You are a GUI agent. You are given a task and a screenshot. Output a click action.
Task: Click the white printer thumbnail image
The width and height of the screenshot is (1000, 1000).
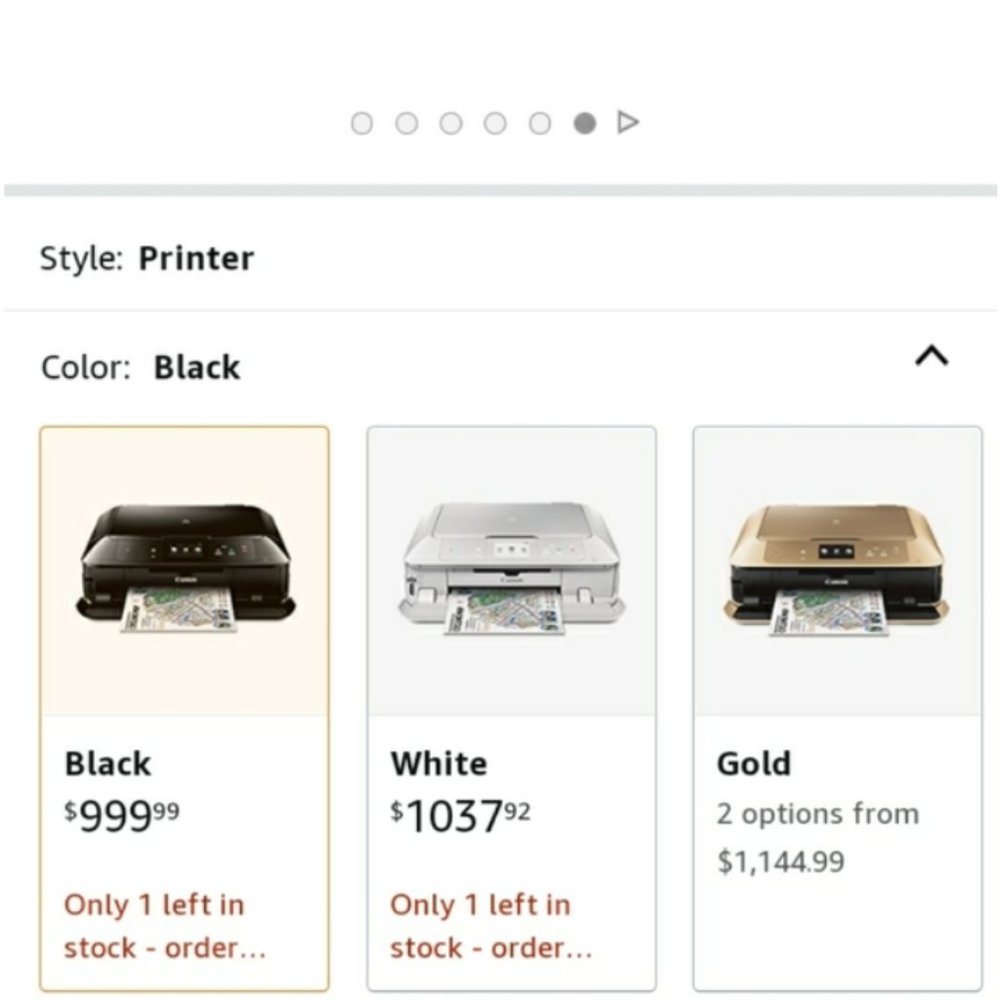click(x=511, y=569)
